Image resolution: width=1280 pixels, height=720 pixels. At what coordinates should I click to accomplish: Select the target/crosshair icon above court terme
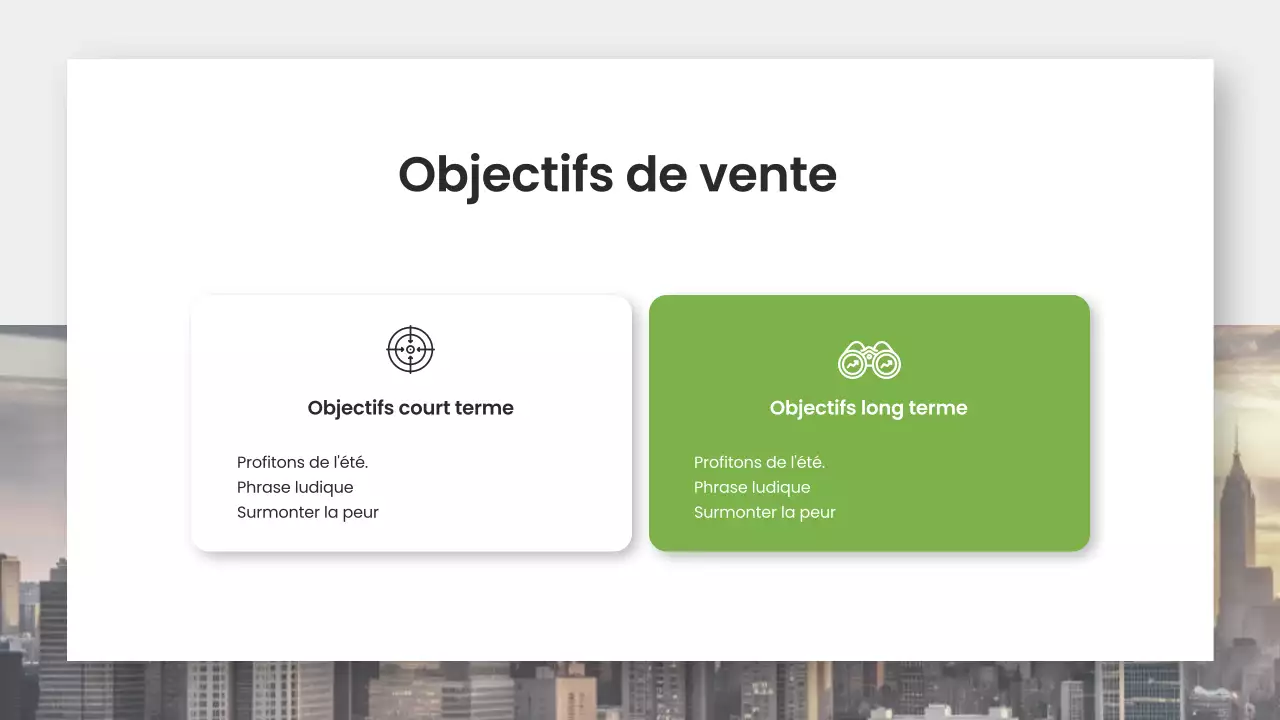coord(410,350)
